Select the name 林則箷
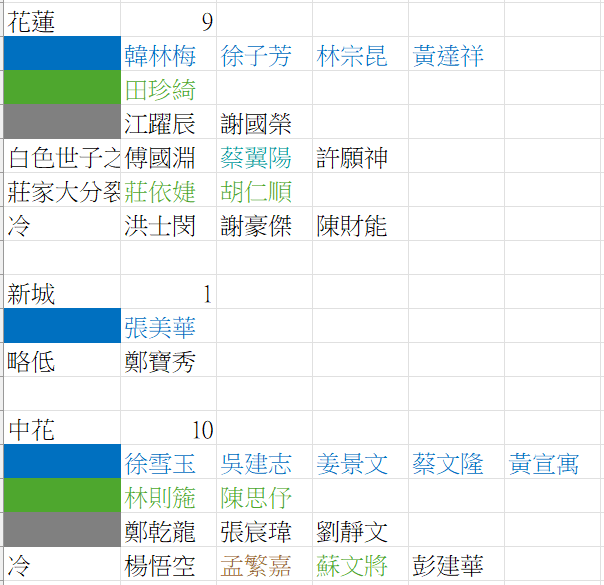The width and height of the screenshot is (604, 585). coord(160,498)
